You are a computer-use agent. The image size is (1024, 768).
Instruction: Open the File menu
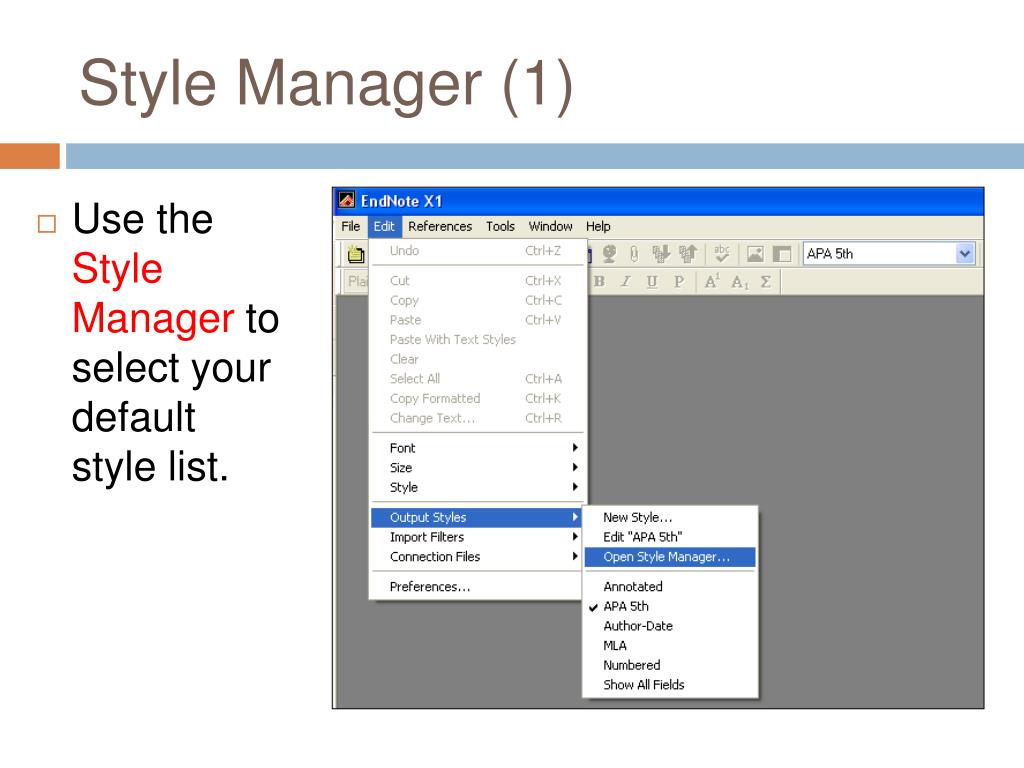click(351, 226)
